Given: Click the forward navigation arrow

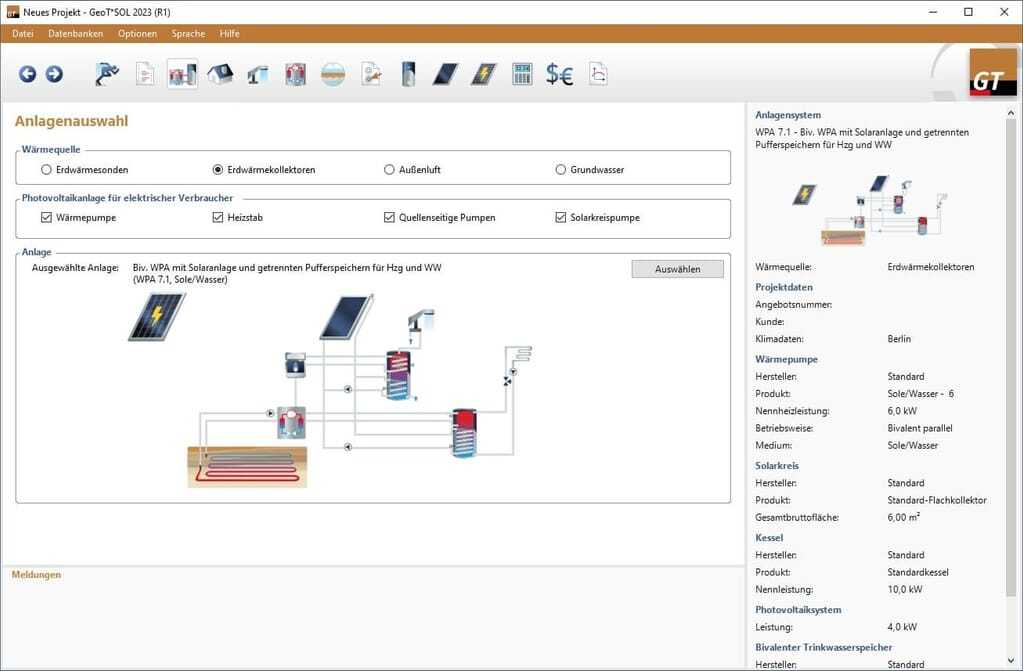Looking at the screenshot, I should [54, 74].
